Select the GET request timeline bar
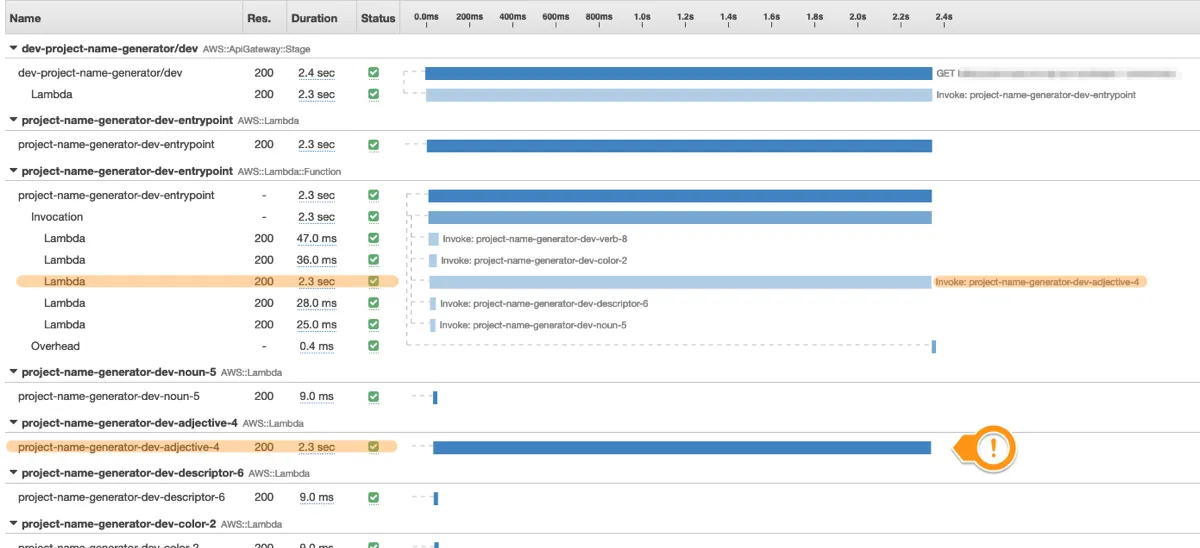Image resolution: width=1200 pixels, height=548 pixels. [678, 73]
